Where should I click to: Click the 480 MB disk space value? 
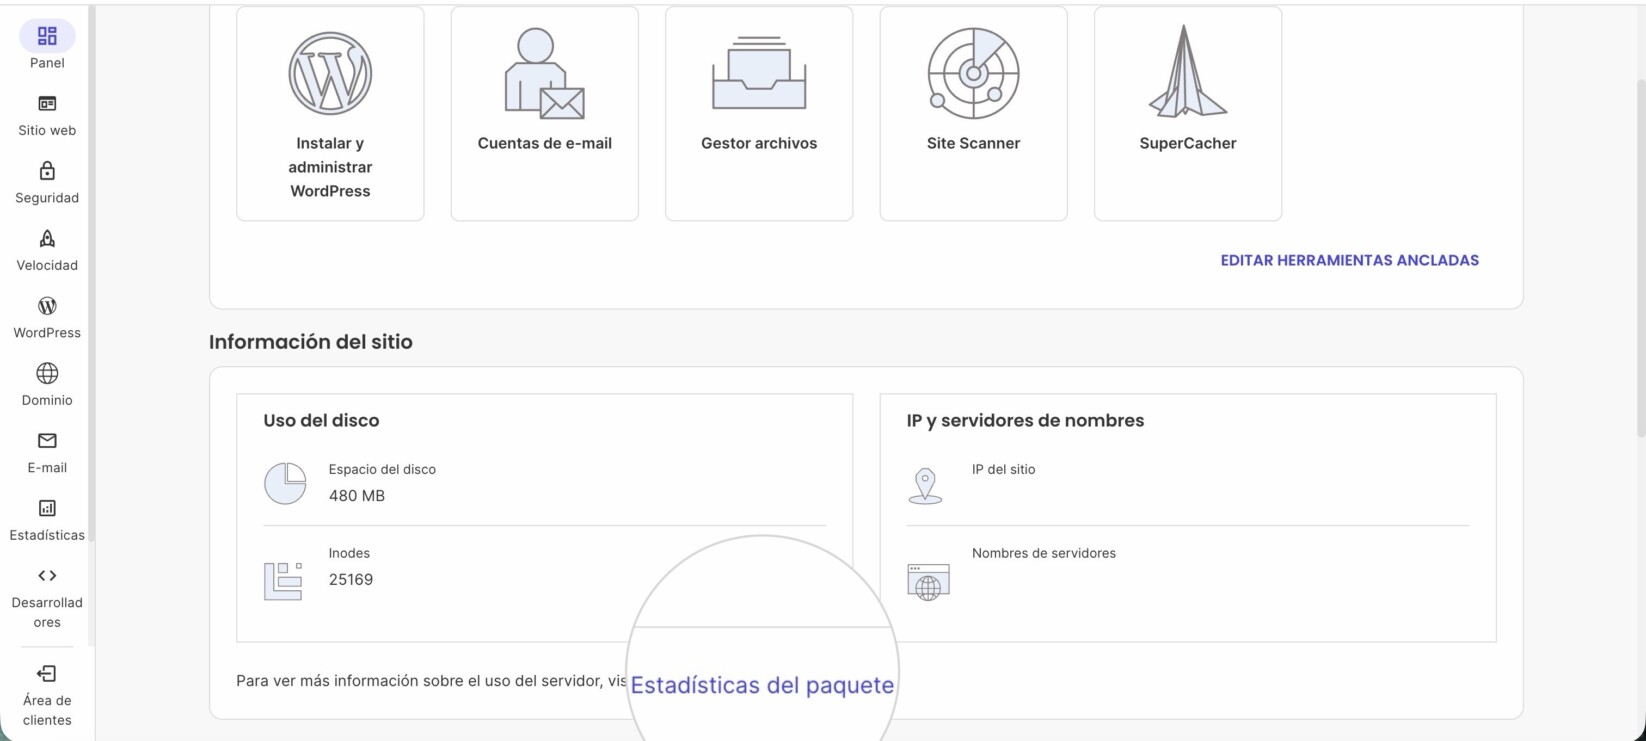(357, 496)
